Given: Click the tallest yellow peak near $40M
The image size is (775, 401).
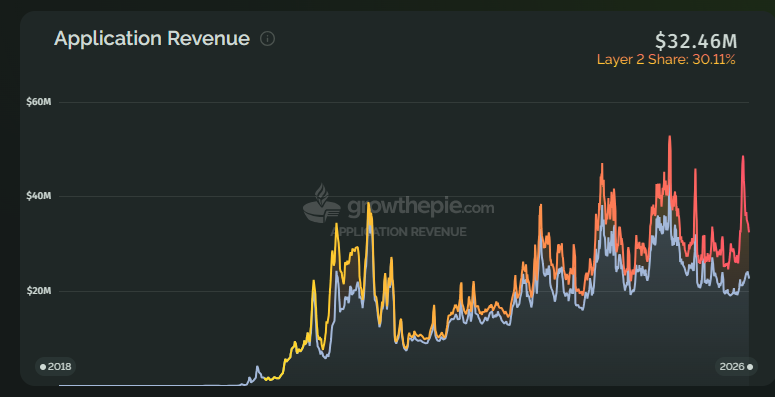Looking at the screenshot, I should point(368,204).
